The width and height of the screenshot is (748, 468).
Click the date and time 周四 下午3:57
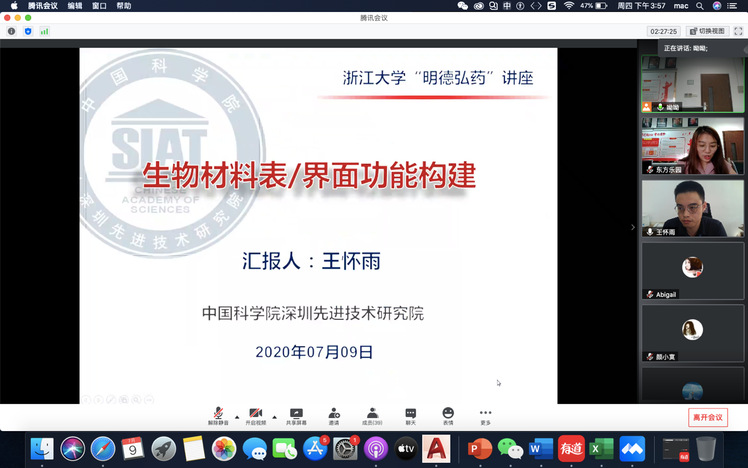(641, 6)
